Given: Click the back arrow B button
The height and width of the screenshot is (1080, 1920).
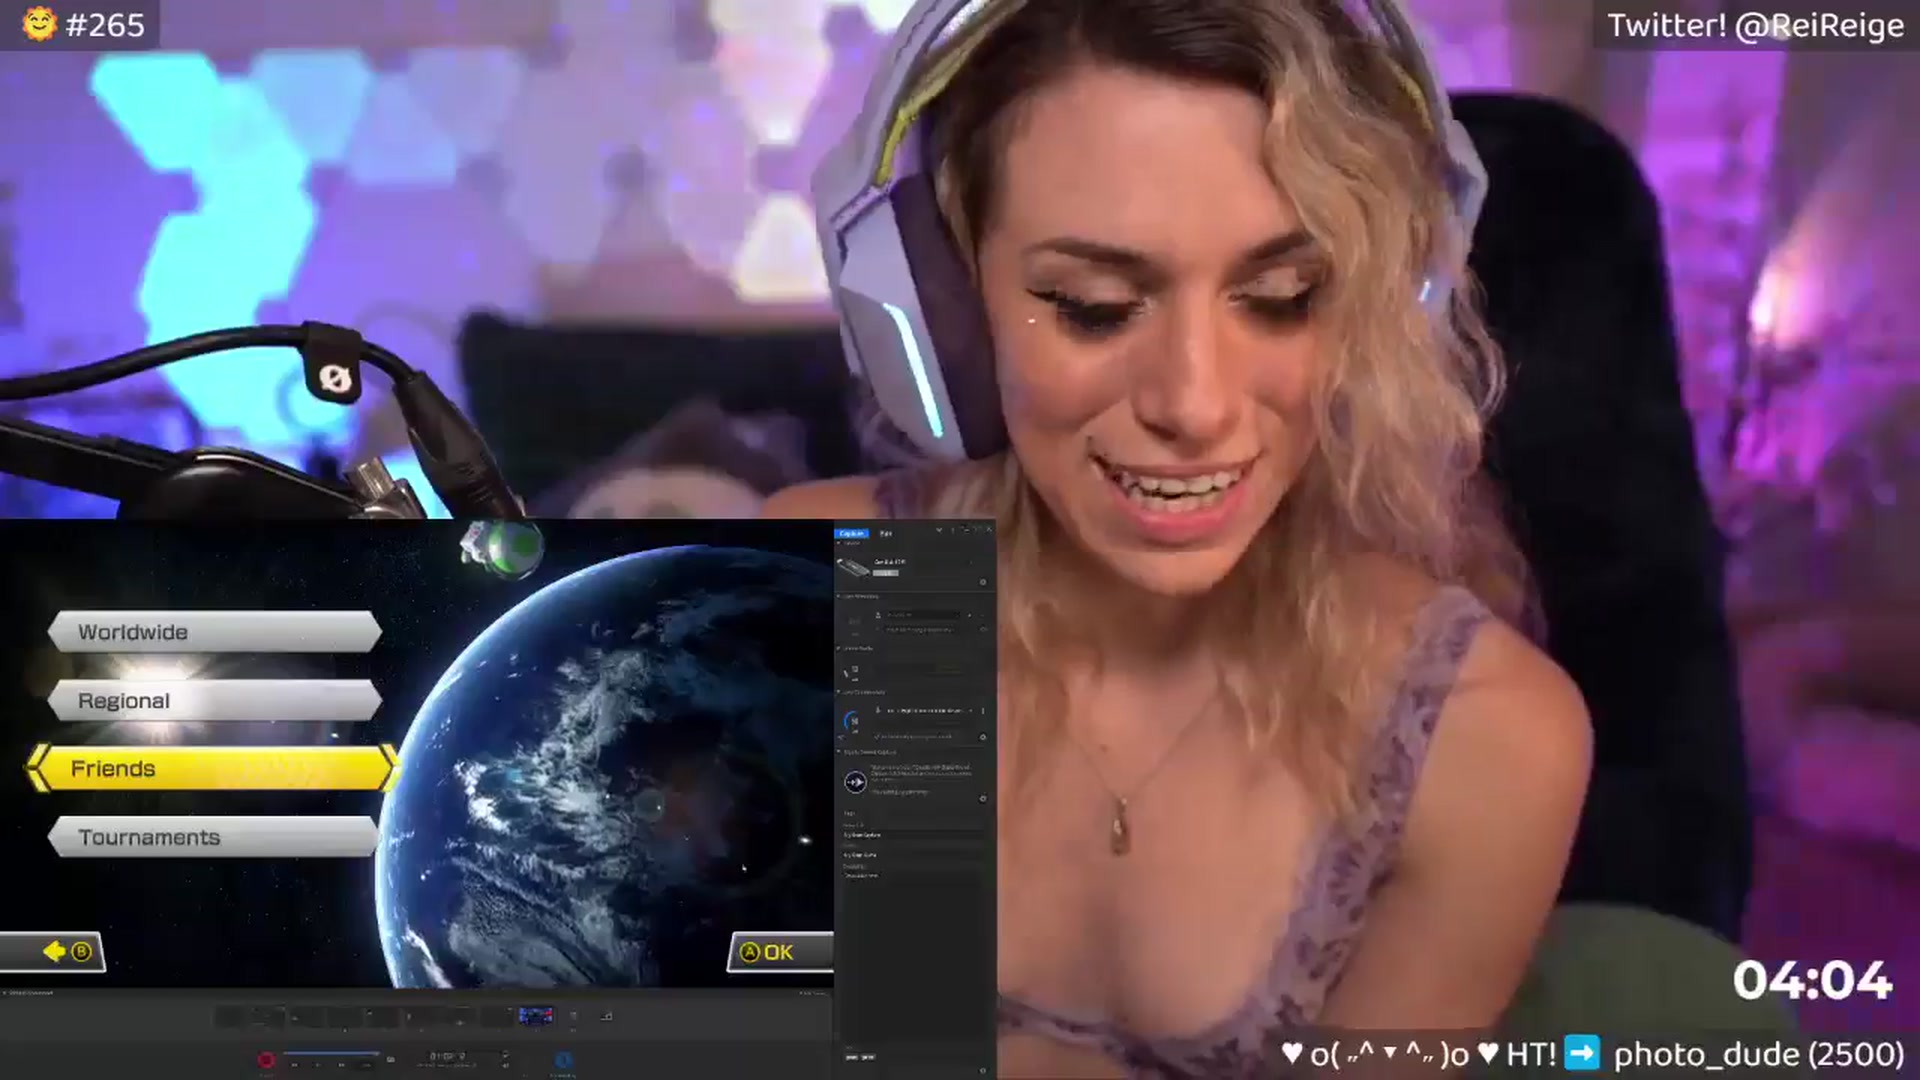Looking at the screenshot, I should (52, 952).
